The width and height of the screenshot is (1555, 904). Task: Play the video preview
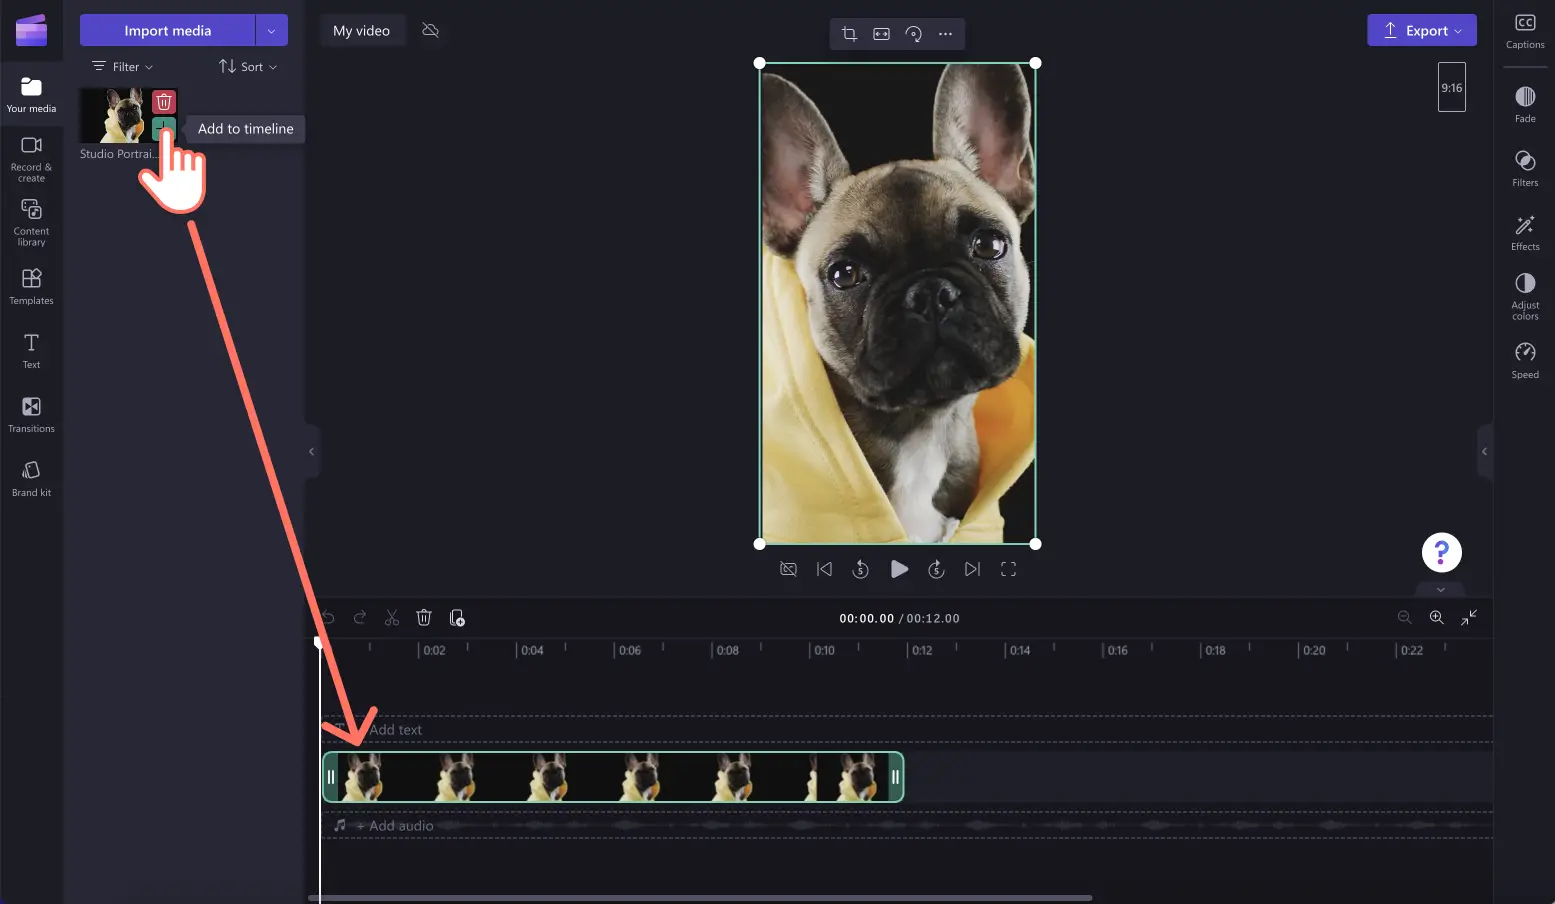click(899, 569)
